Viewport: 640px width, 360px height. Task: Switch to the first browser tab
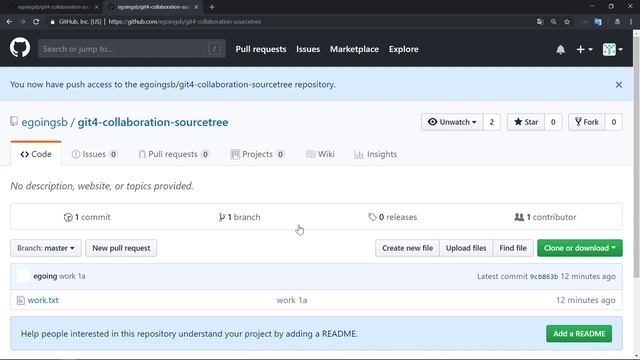click(53, 7)
